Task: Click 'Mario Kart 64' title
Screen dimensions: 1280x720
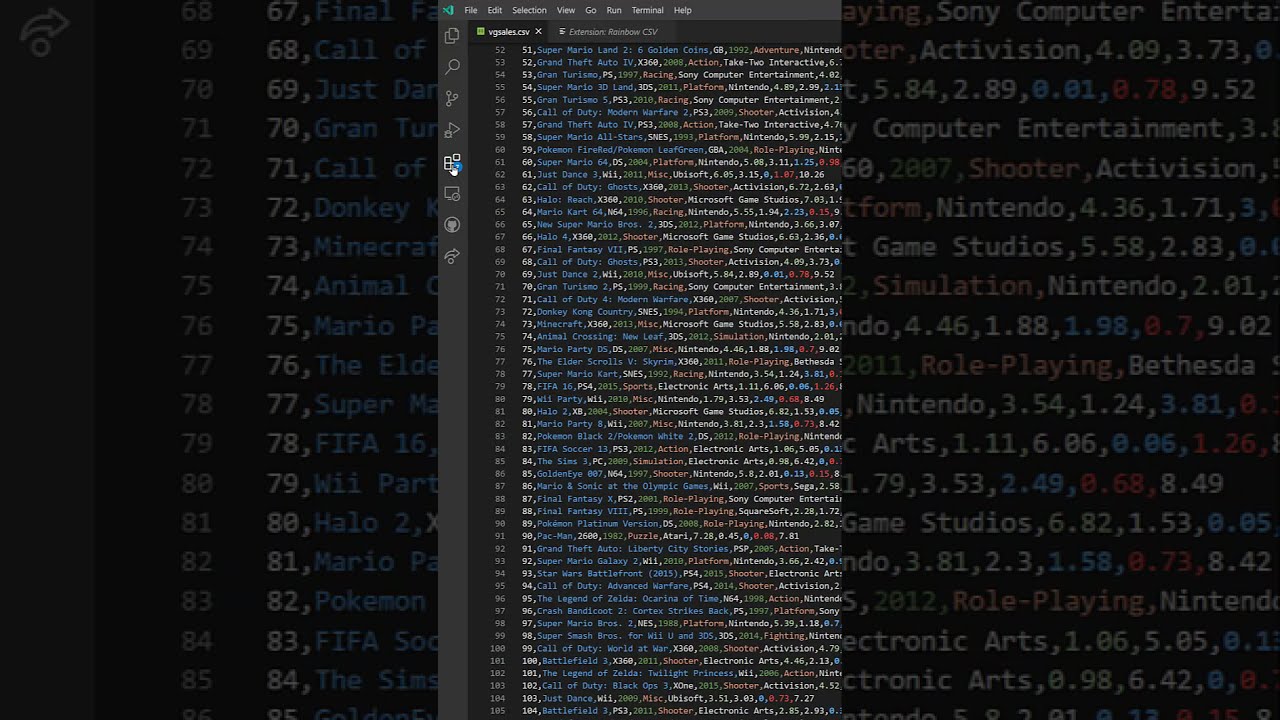Action: pos(570,212)
